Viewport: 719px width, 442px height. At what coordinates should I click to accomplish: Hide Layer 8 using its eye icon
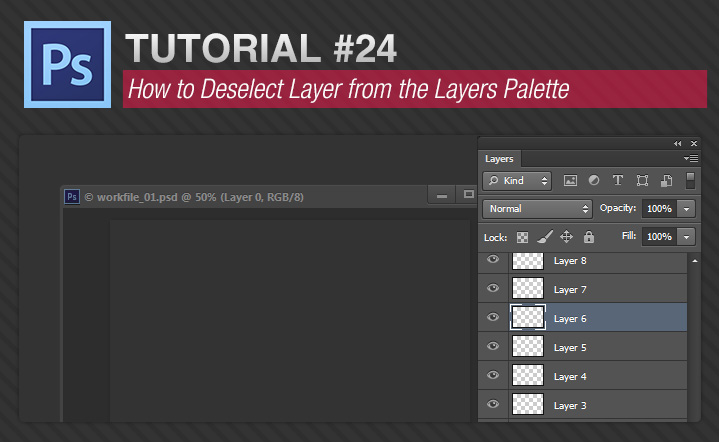click(x=492, y=260)
